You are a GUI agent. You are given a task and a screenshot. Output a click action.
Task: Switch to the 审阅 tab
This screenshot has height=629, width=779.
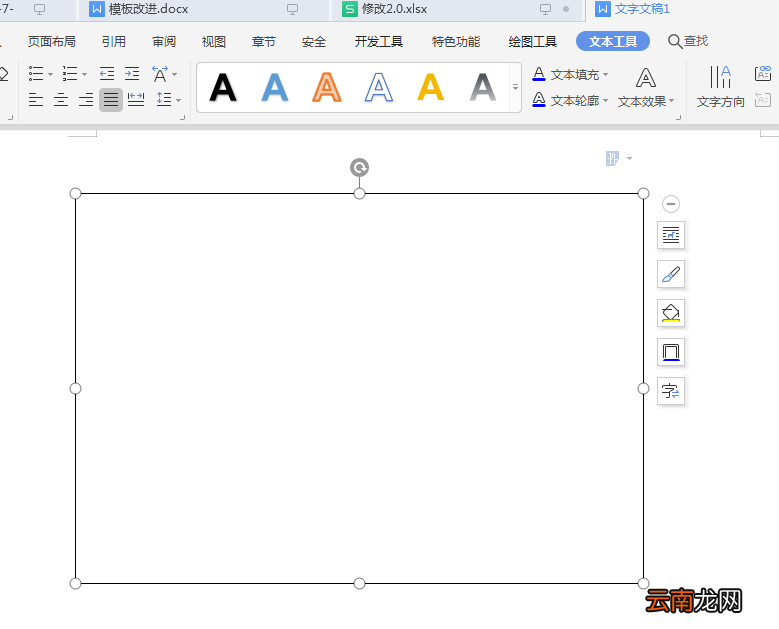click(164, 41)
